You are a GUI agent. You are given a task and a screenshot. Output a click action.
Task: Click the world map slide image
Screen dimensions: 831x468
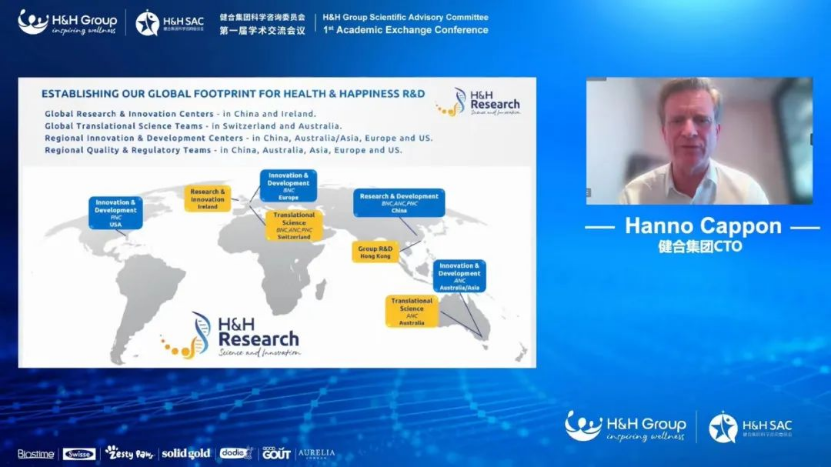coord(277,267)
